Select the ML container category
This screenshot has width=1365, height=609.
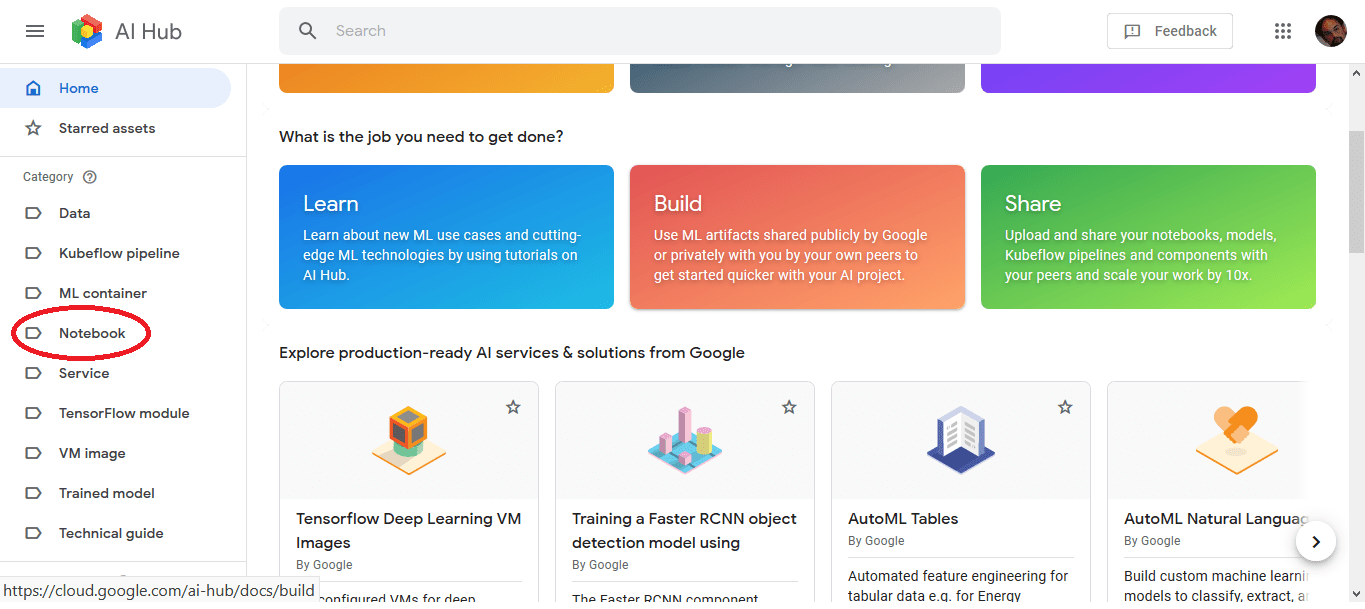[x=115, y=293]
